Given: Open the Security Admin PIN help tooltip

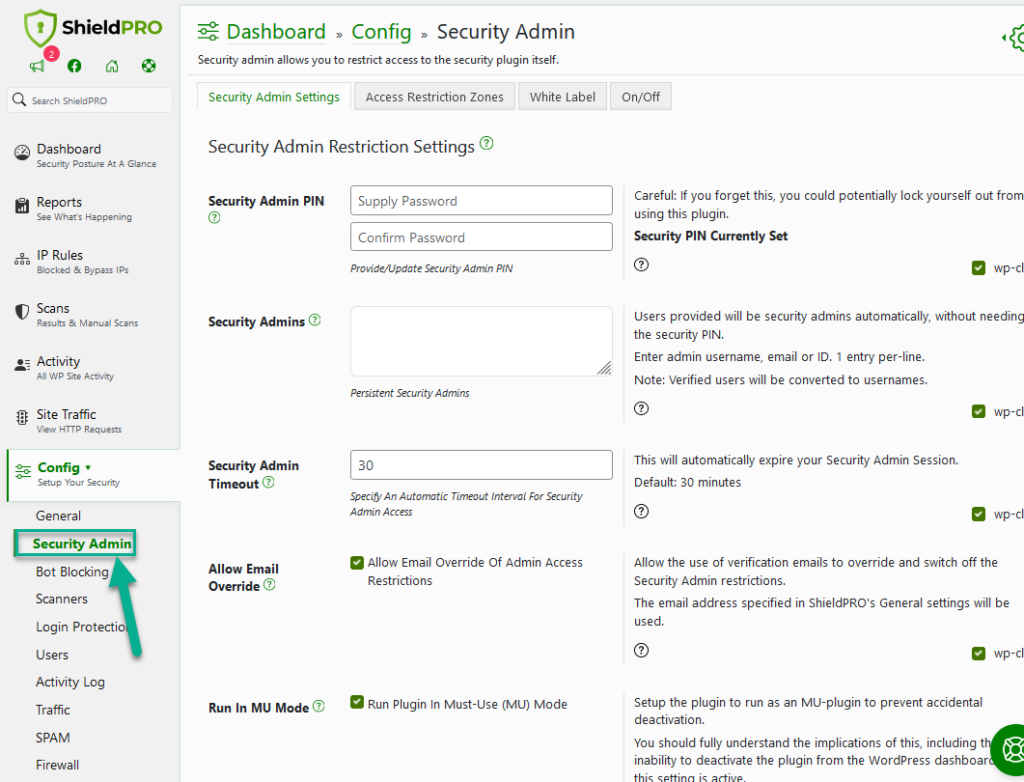Looking at the screenshot, I should point(213,216).
